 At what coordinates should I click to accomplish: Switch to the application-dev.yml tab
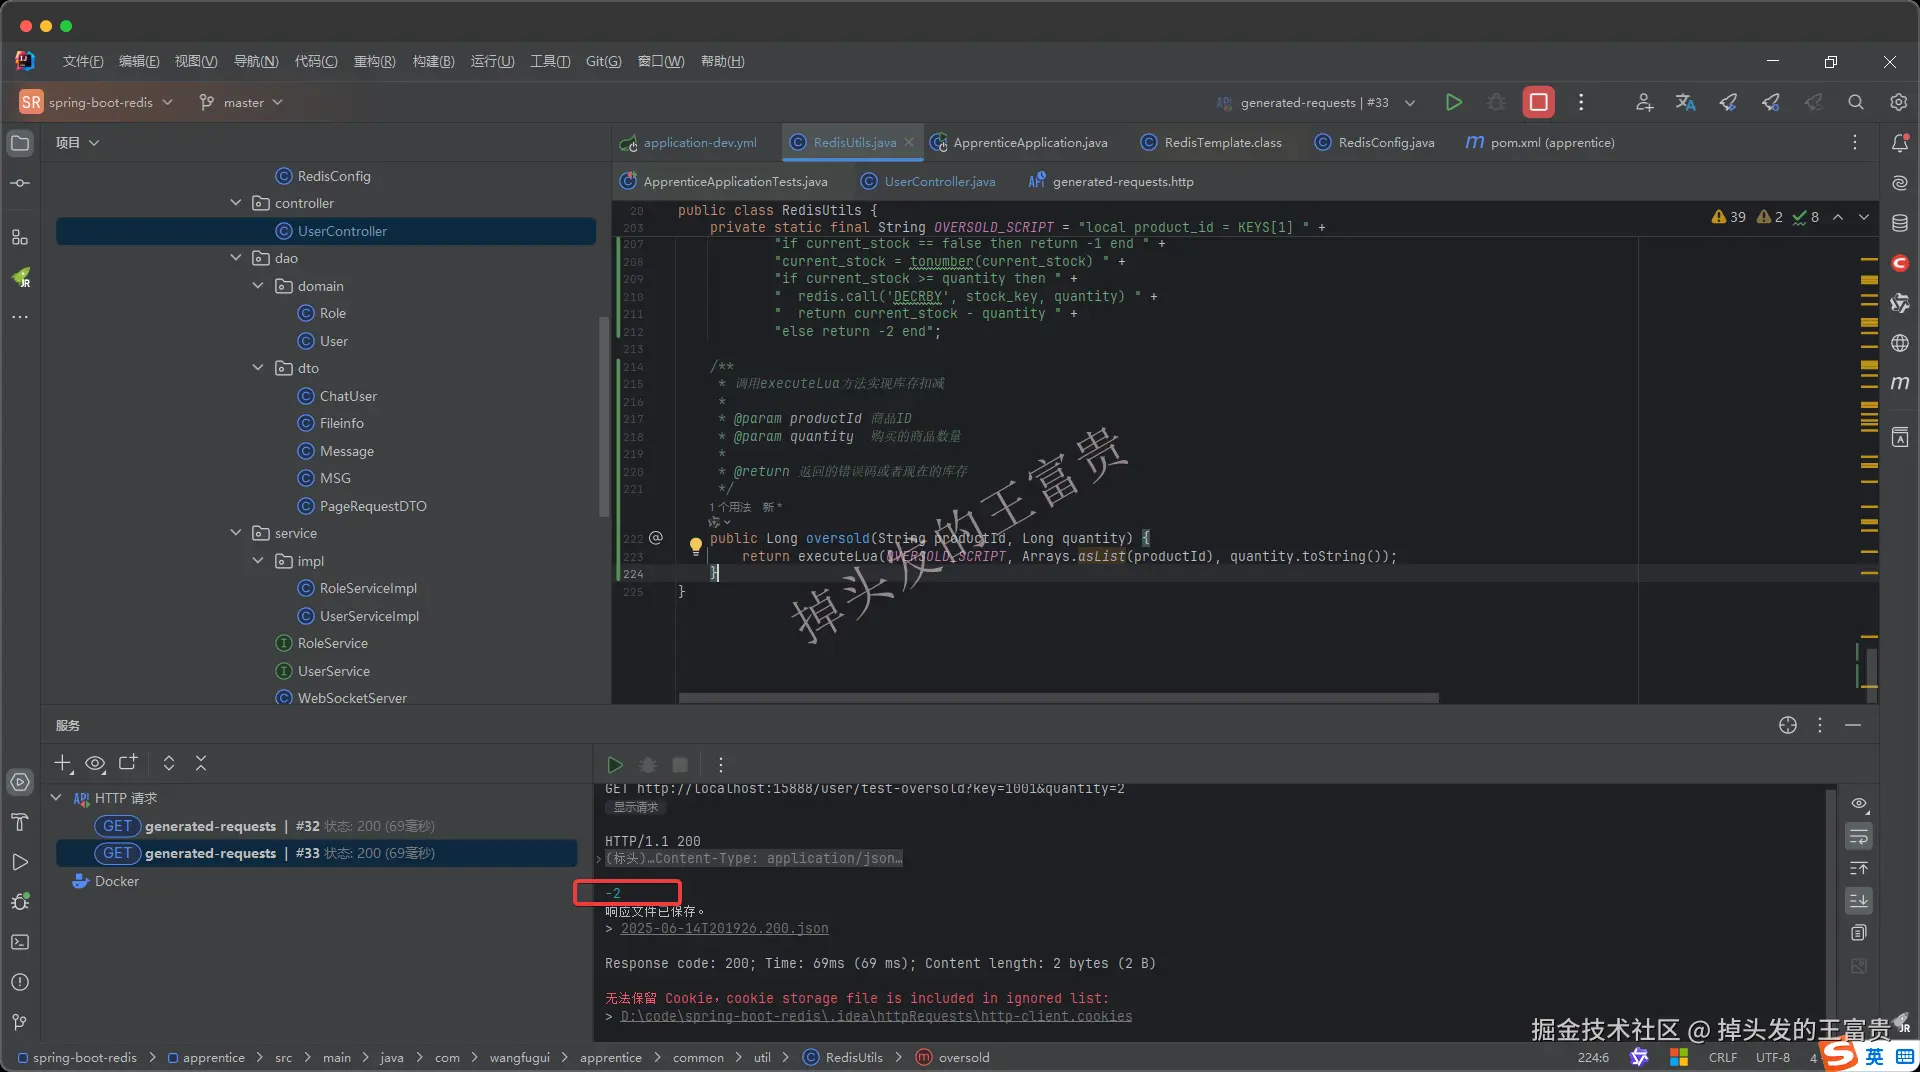(689, 143)
